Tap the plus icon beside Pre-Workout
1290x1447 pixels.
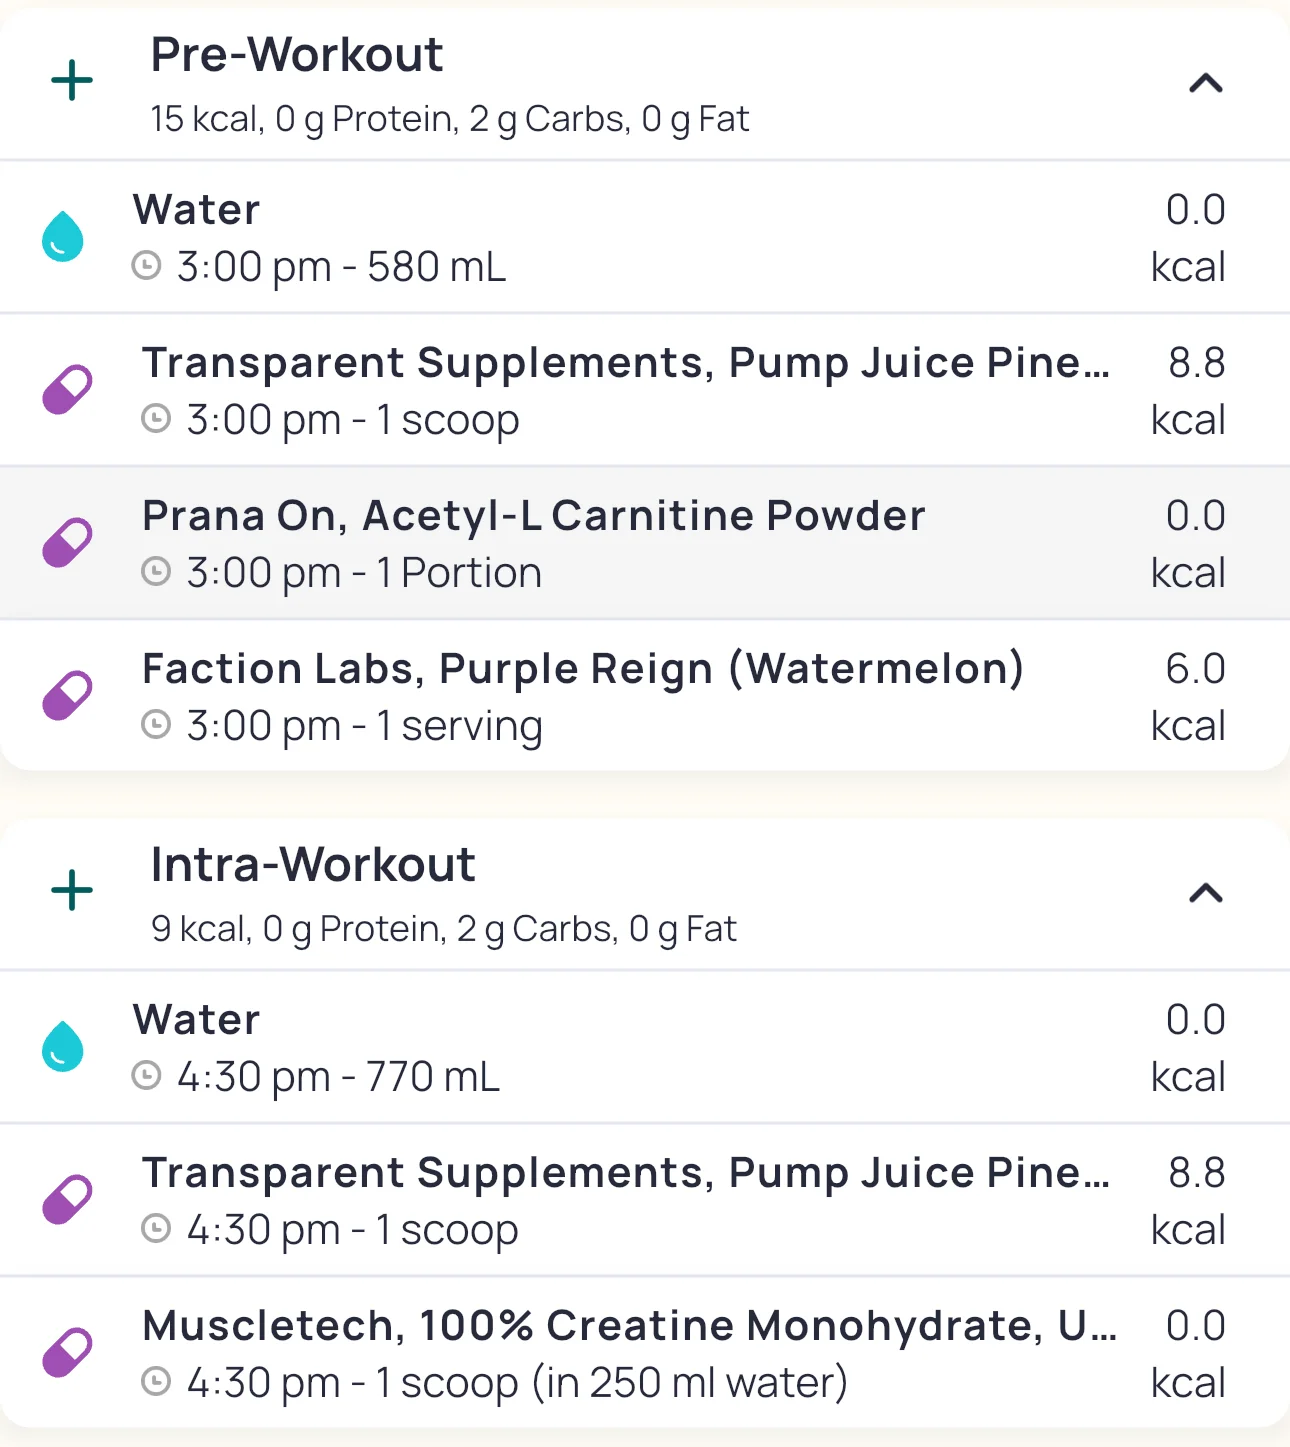72,81
